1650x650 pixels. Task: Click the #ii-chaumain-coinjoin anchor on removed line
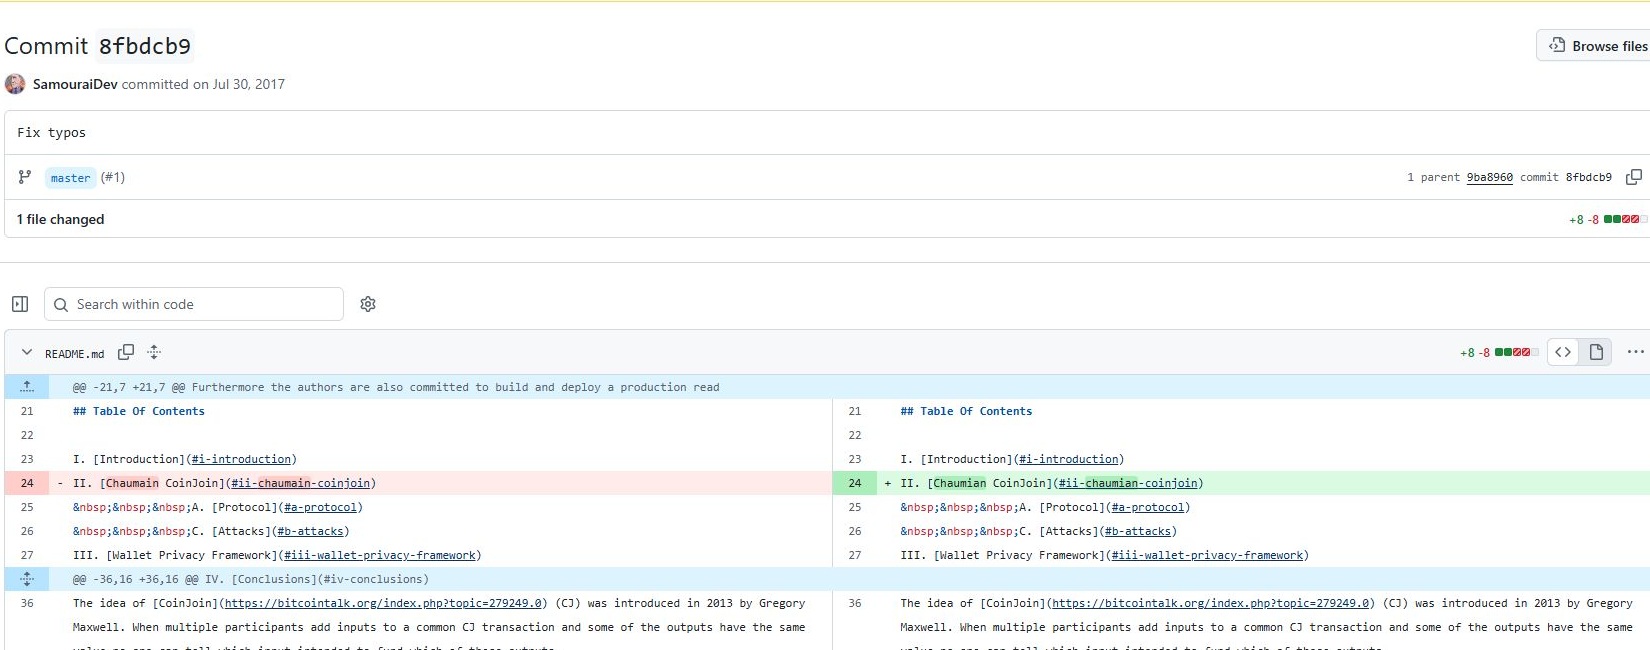[x=300, y=483]
